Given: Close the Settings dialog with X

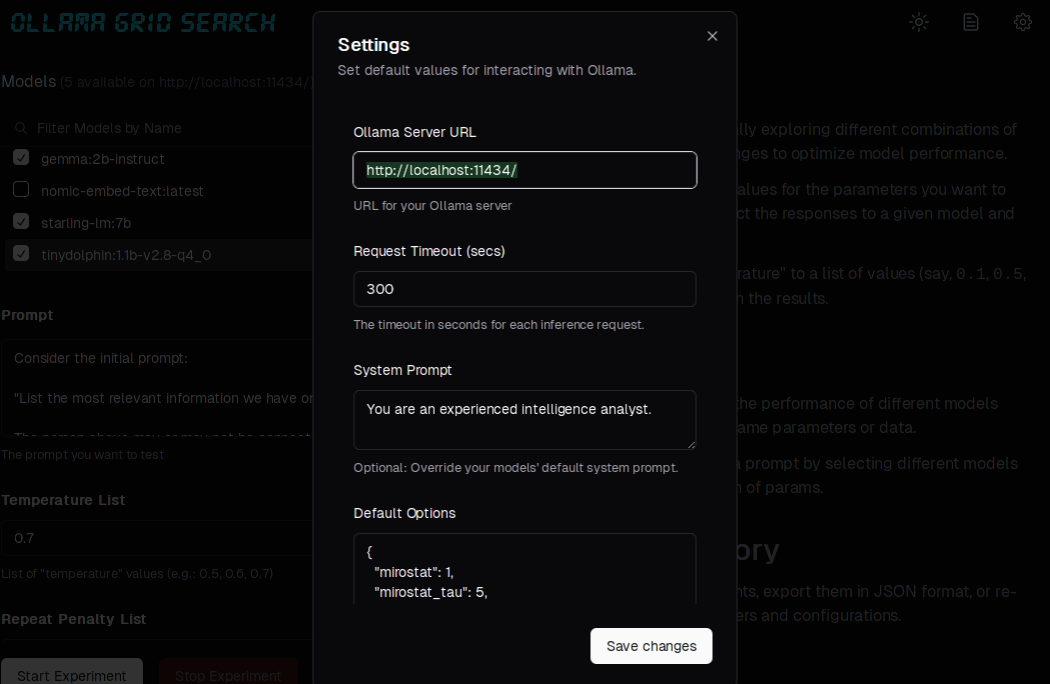Looking at the screenshot, I should coord(712,36).
